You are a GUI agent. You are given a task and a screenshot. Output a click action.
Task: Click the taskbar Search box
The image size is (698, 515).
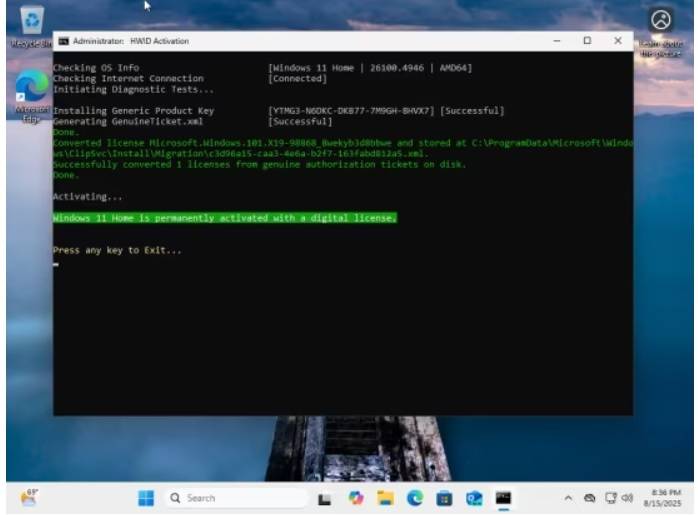pos(237,498)
